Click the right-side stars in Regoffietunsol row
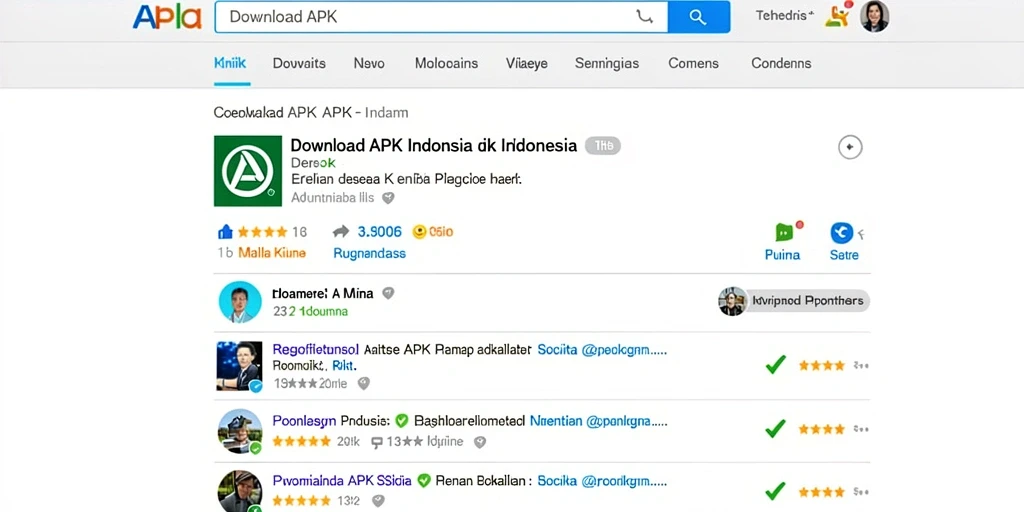 (822, 366)
